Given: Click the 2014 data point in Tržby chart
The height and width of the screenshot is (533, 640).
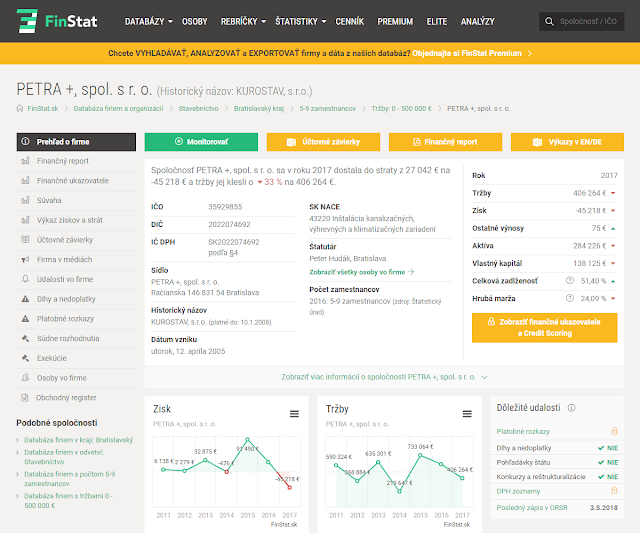Looking at the screenshot, I should (399, 491).
